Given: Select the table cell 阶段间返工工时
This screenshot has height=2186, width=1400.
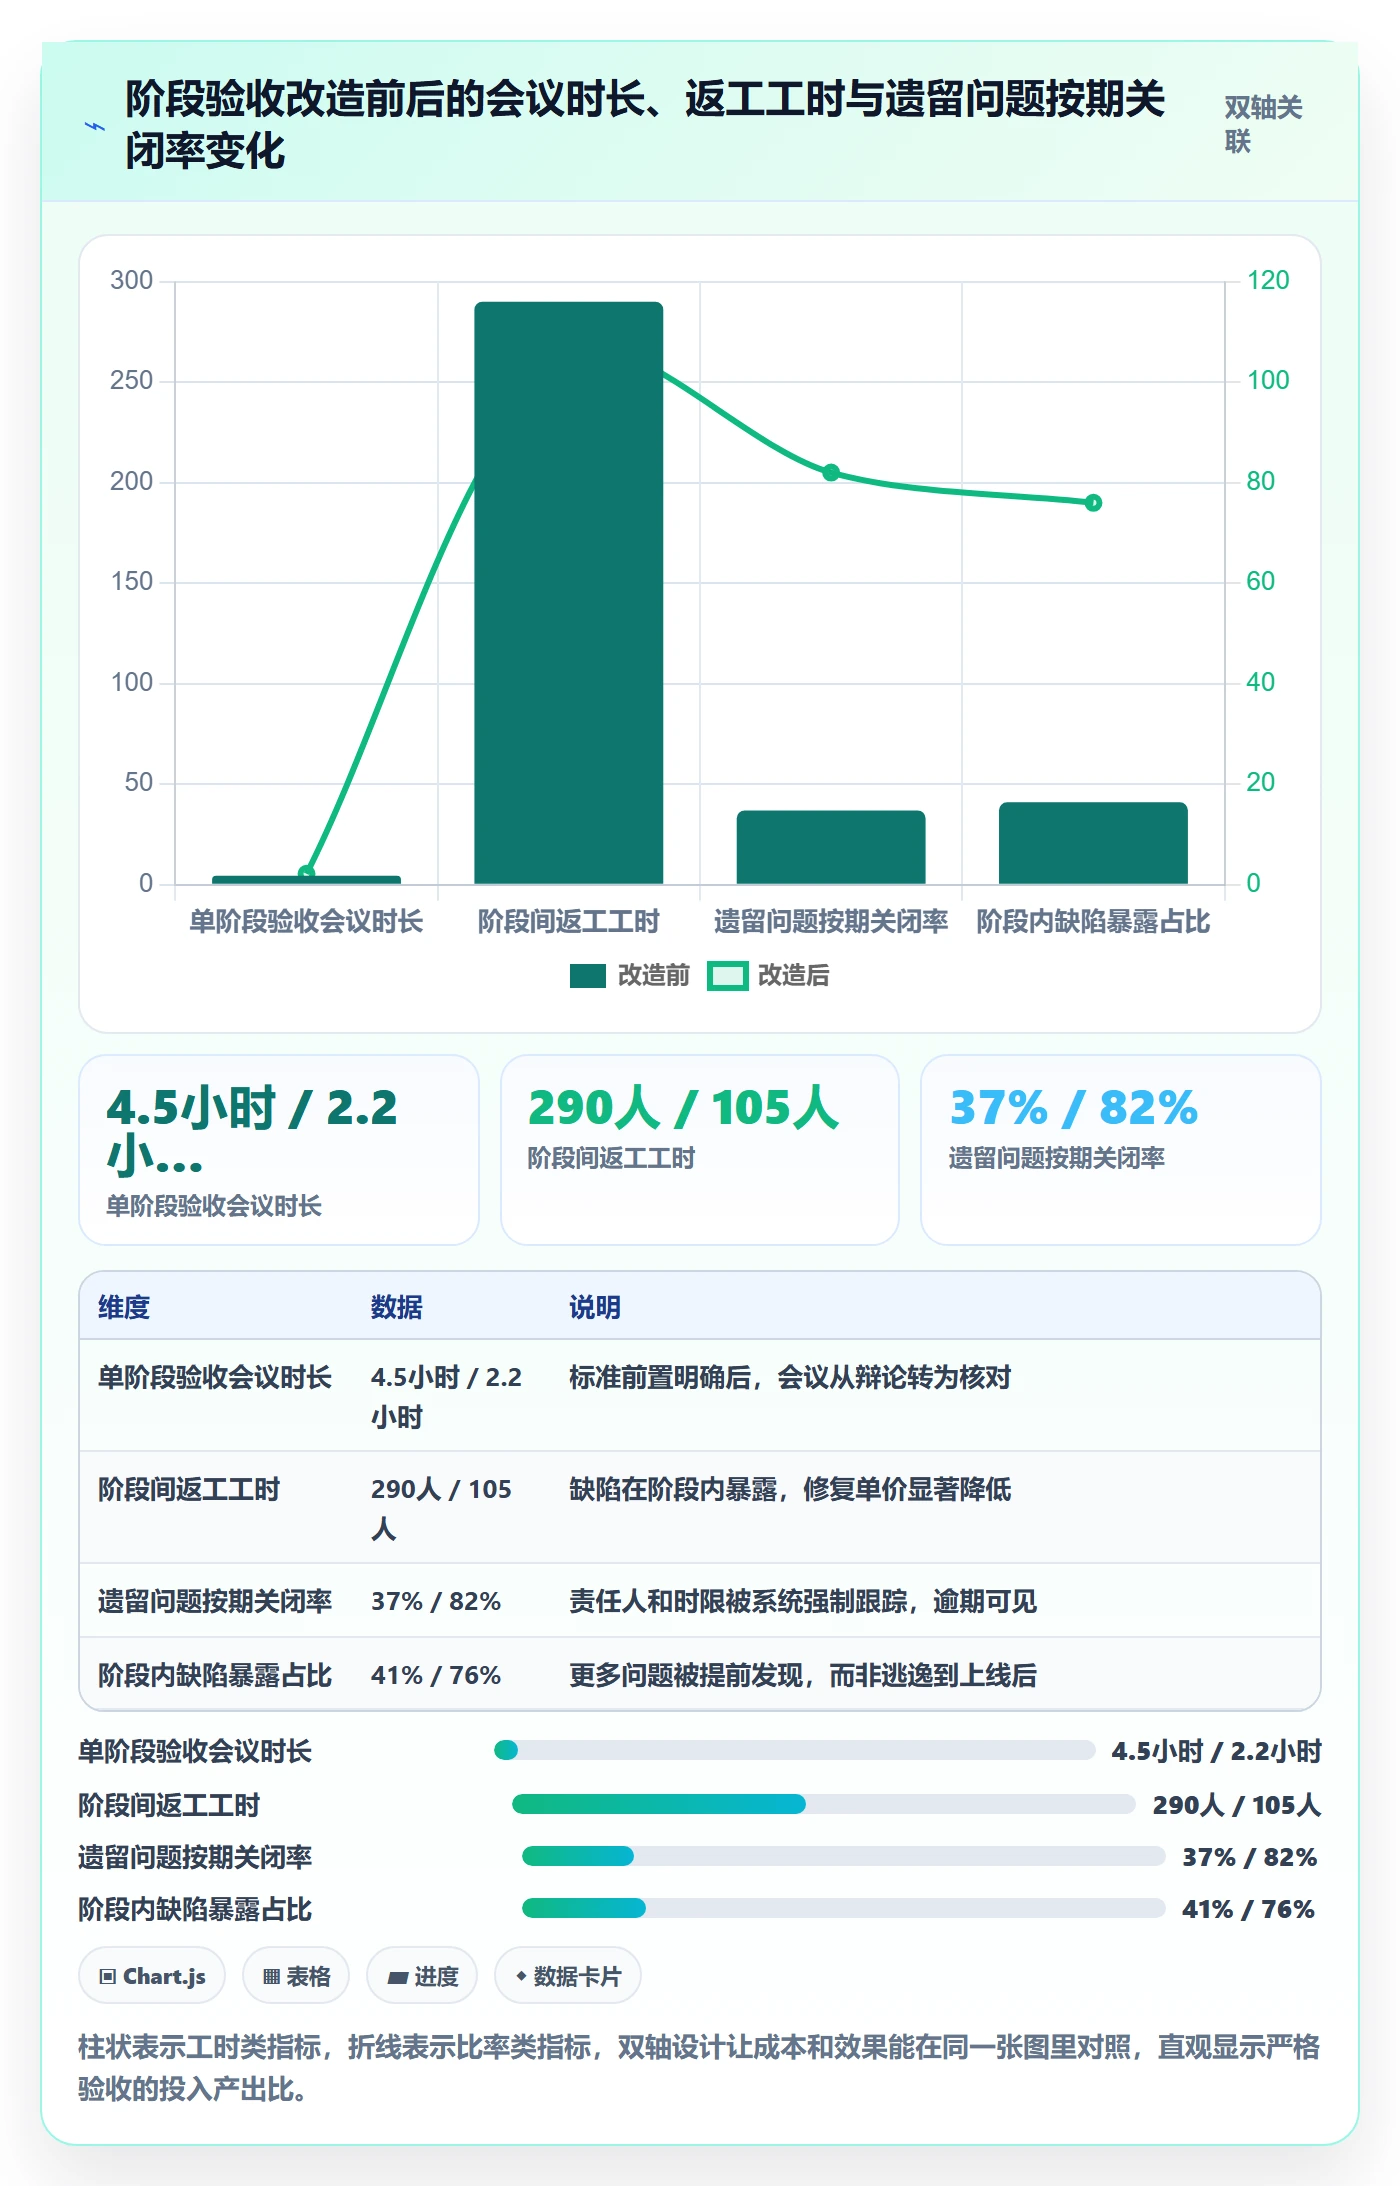Looking at the screenshot, I should tap(189, 1489).
